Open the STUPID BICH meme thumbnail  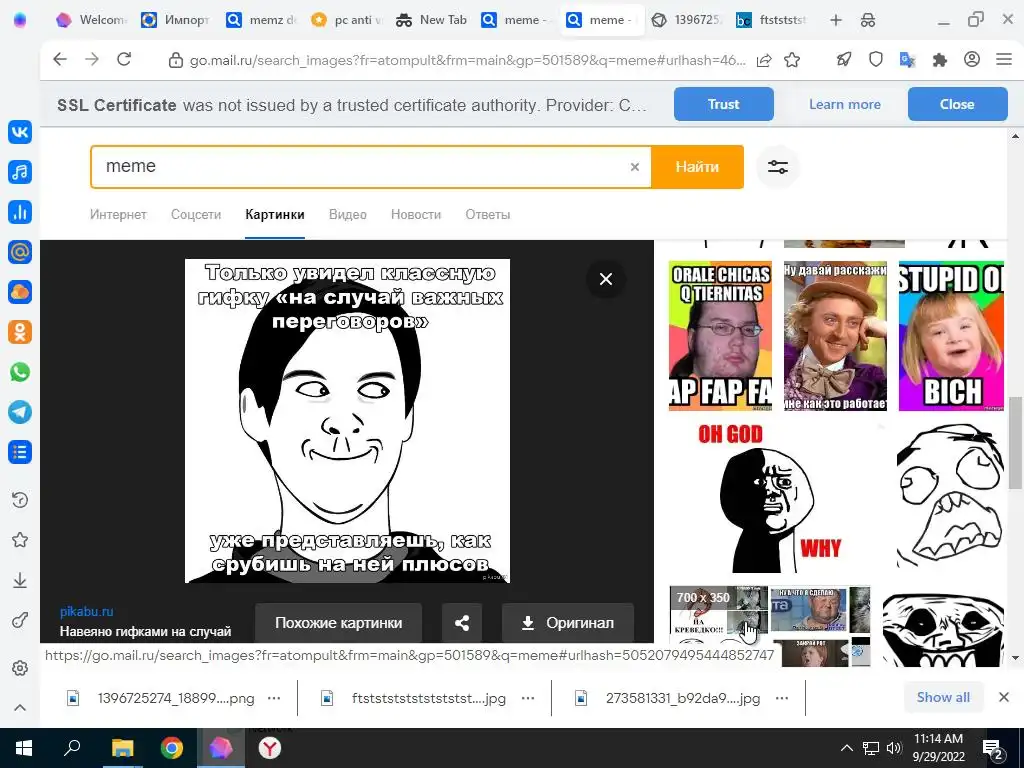pyautogui.click(x=951, y=336)
